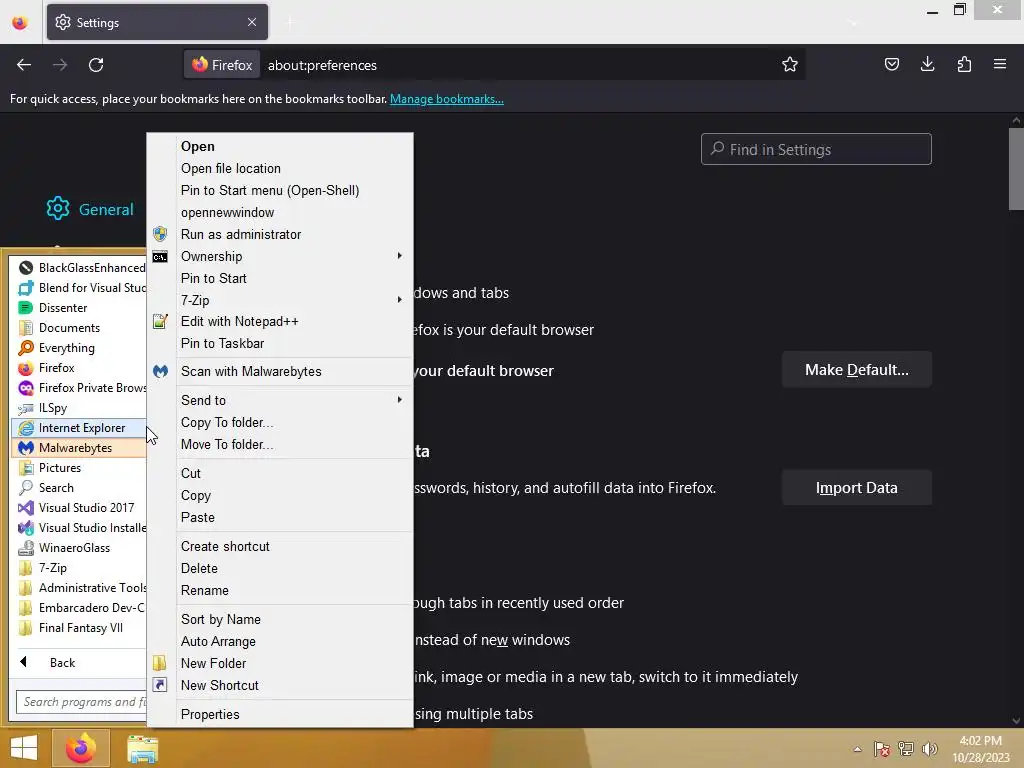1024x768 pixels.
Task: Open the Final Fantasy VII folder
Action: click(78, 628)
